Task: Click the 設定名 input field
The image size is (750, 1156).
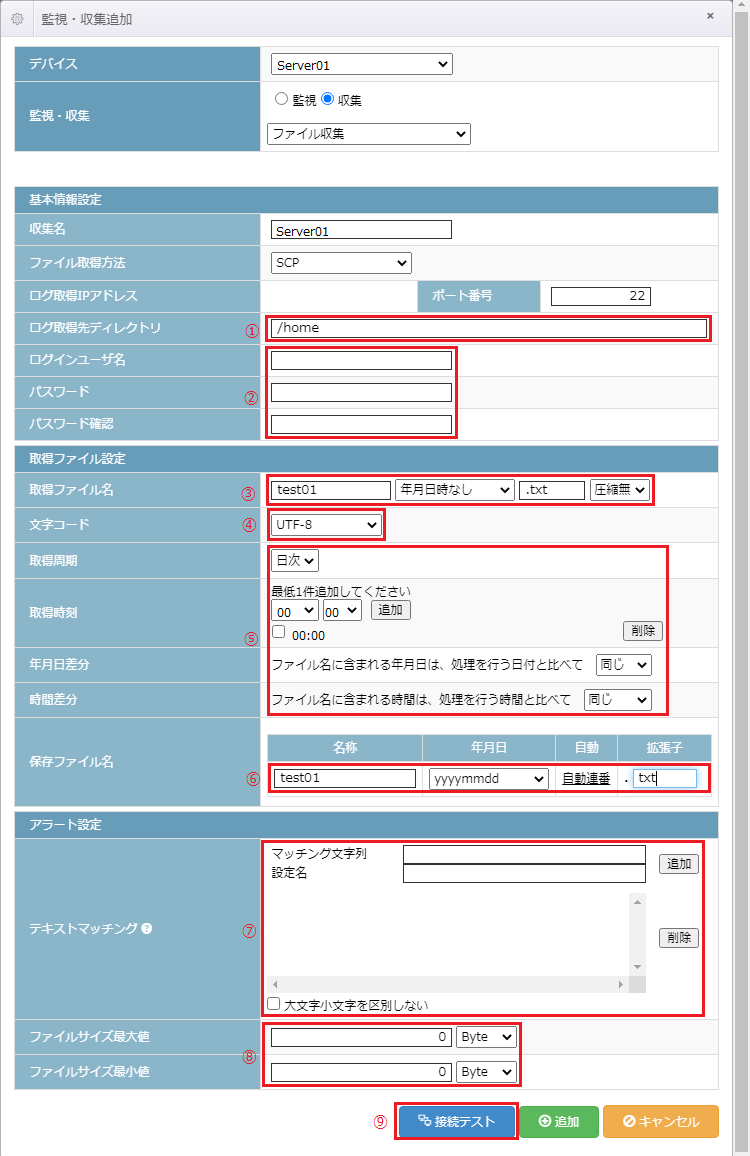Action: point(524,873)
